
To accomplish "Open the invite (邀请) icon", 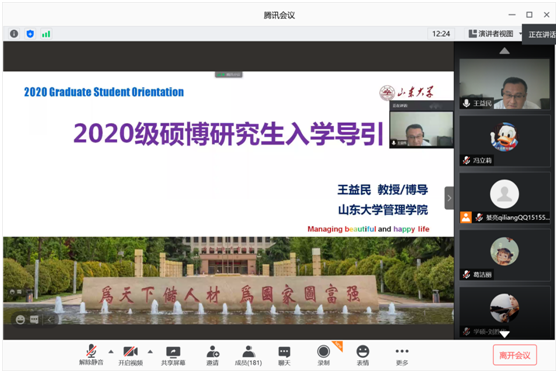I will coord(212,356).
